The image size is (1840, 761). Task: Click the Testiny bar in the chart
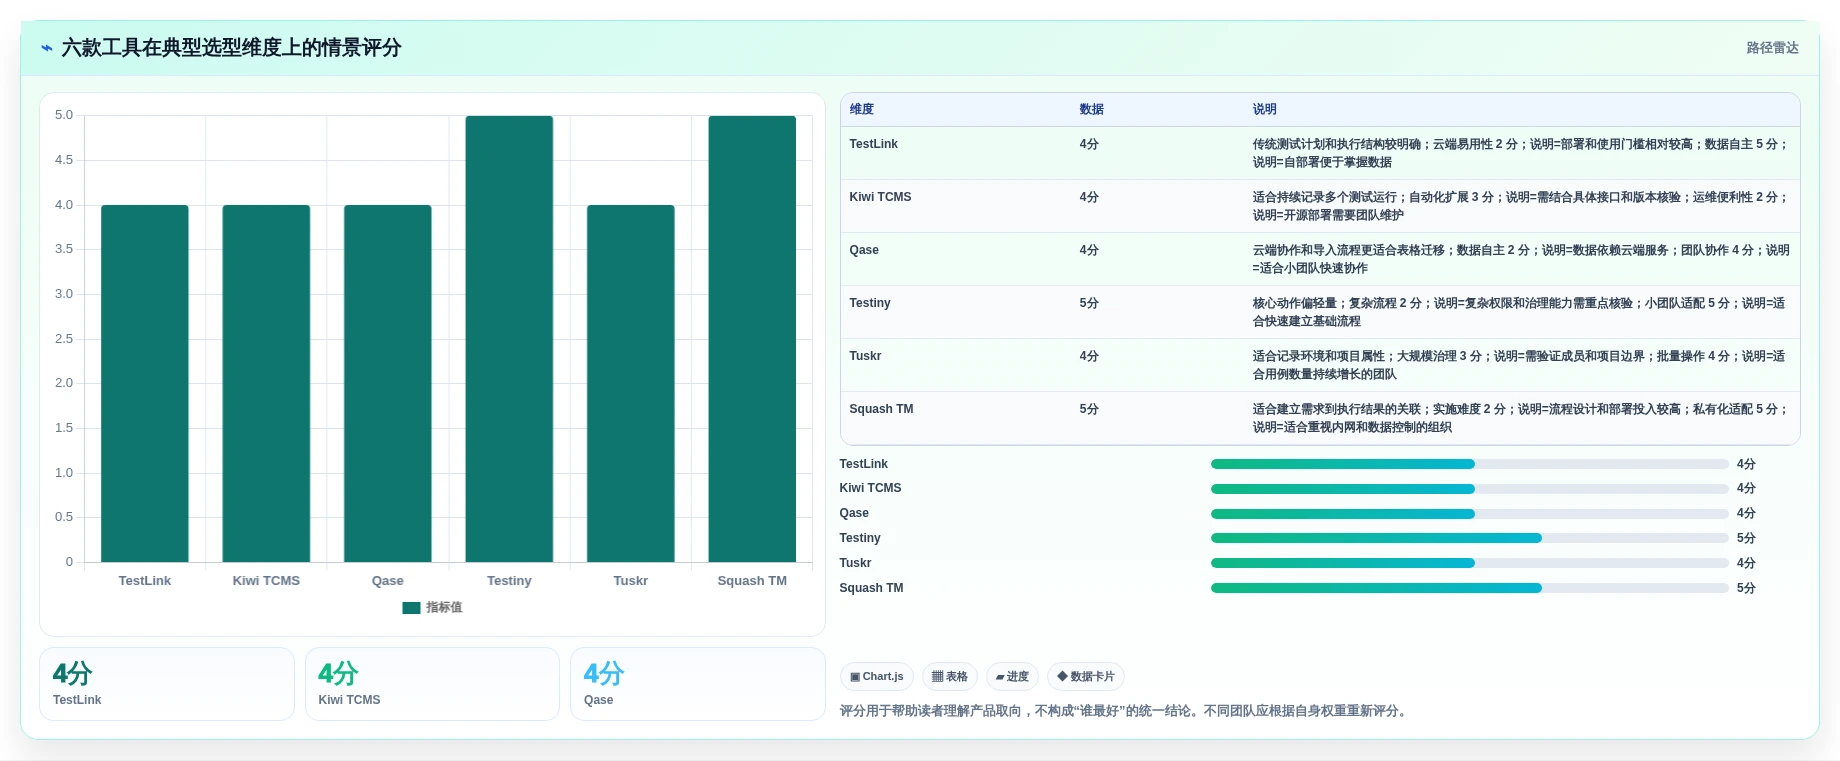click(509, 339)
